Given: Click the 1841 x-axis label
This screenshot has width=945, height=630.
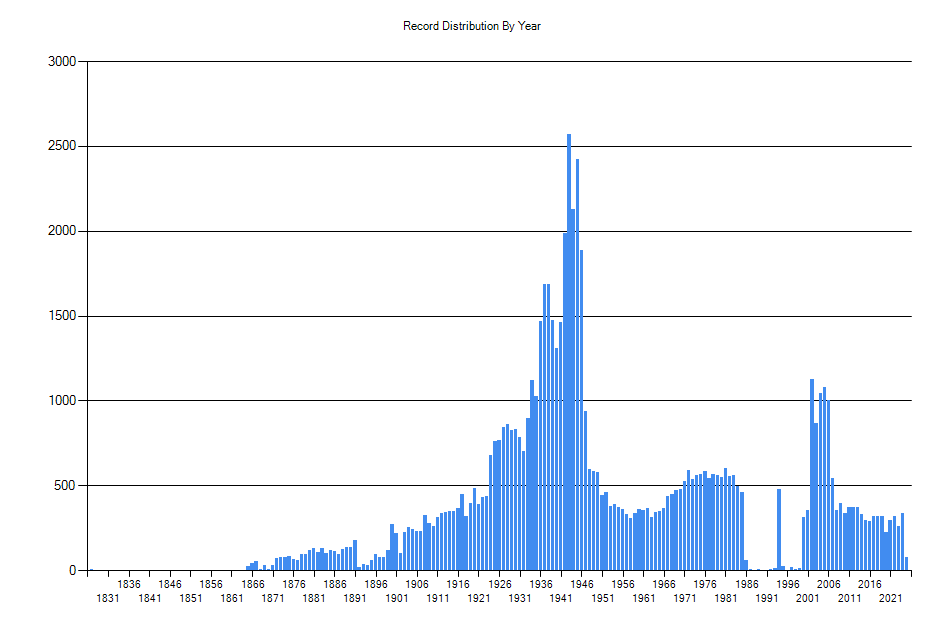Looking at the screenshot, I should point(149,598).
